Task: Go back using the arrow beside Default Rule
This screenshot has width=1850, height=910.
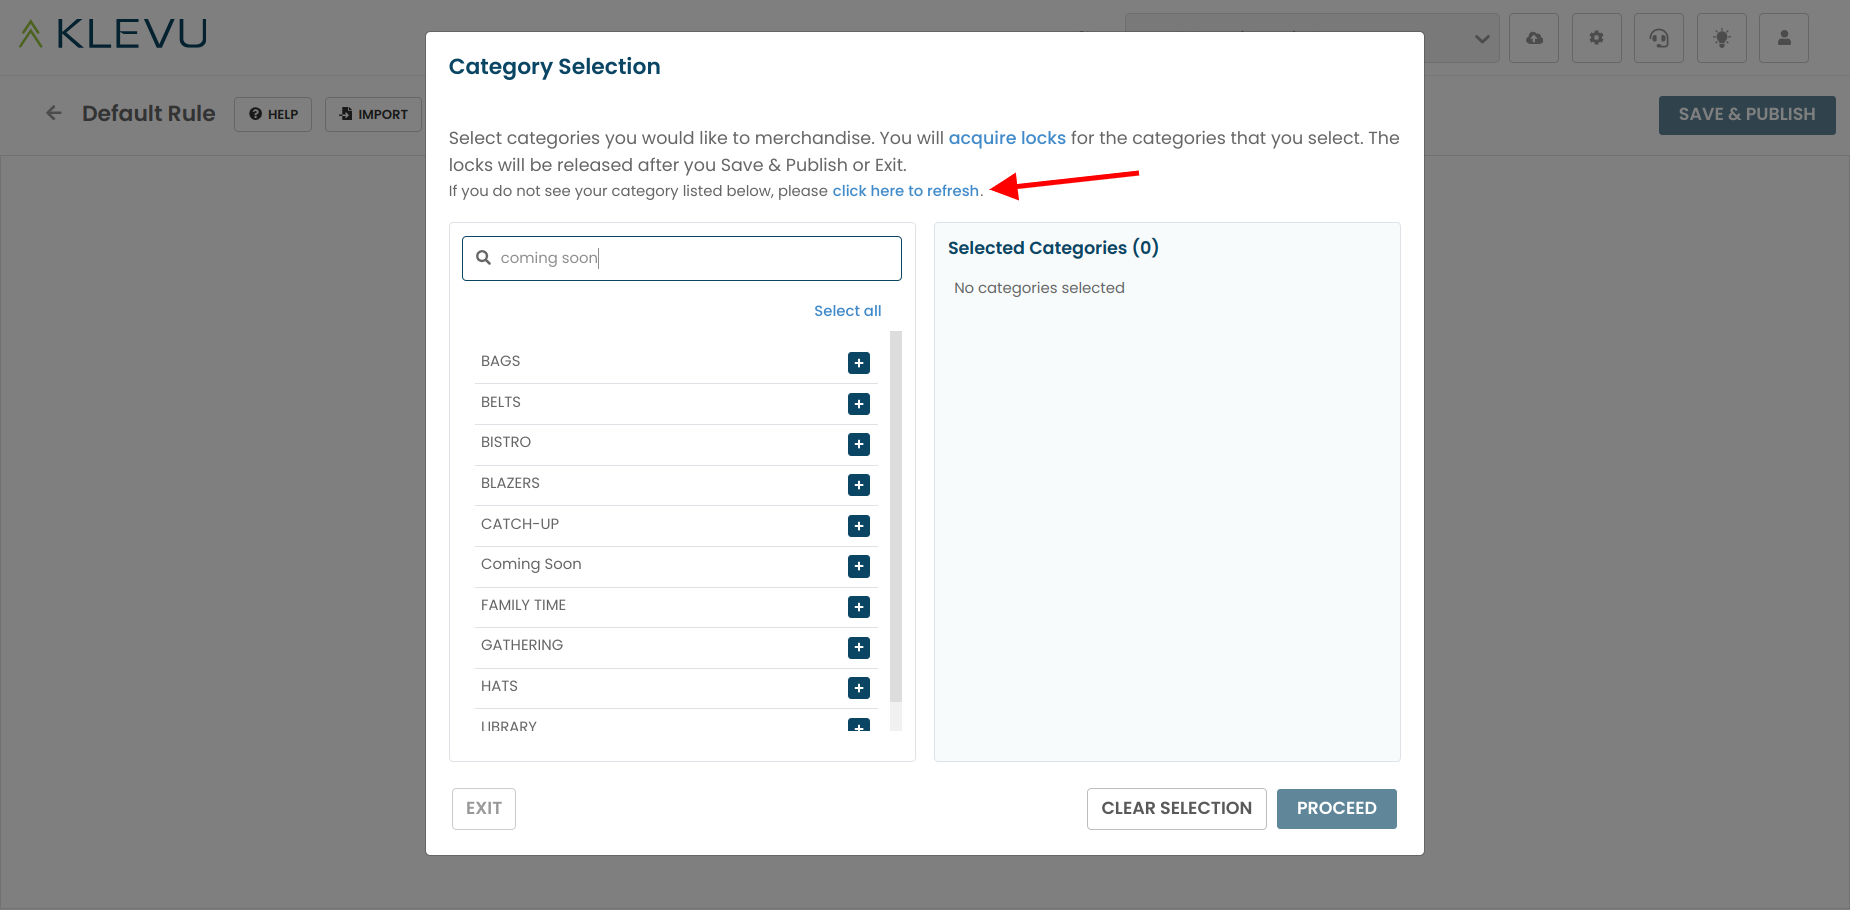Action: pos(54,113)
